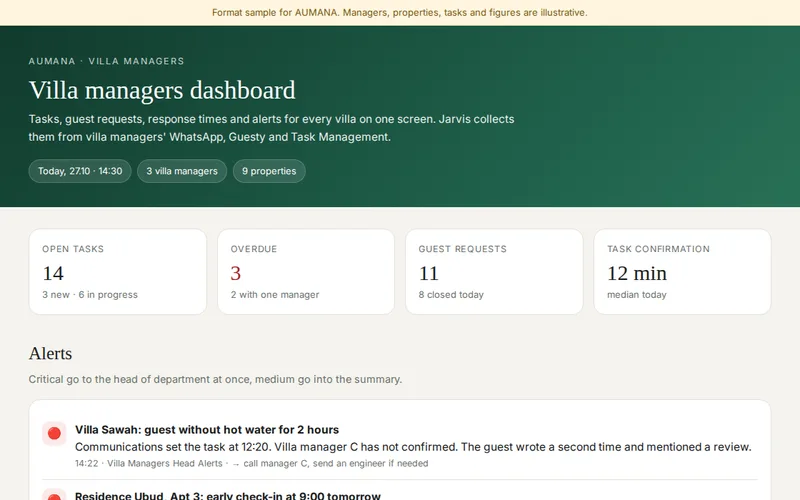800x500 pixels.
Task: Click 'Residence Ubud, Apt 3: early check-in' alert title
Action: (x=228, y=495)
